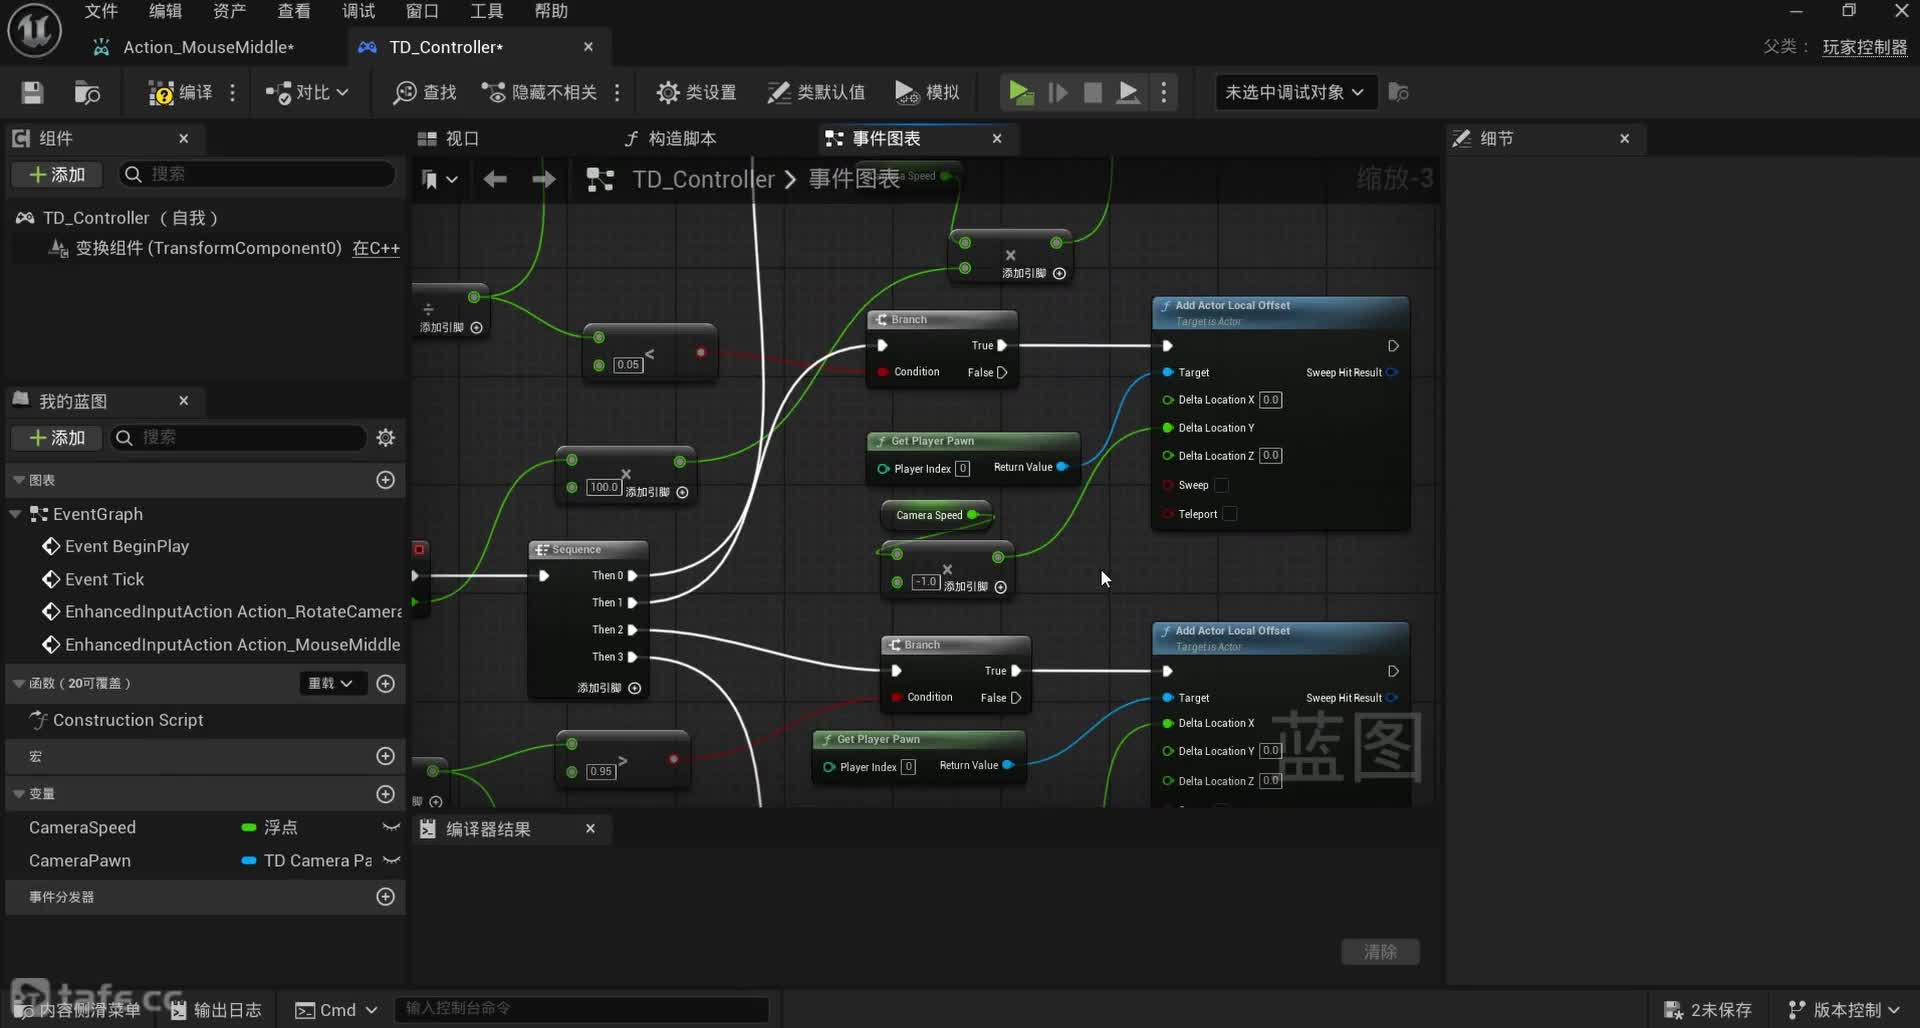Enable the Teleport checkbox on the upper node
1920x1028 pixels.
[1230, 514]
